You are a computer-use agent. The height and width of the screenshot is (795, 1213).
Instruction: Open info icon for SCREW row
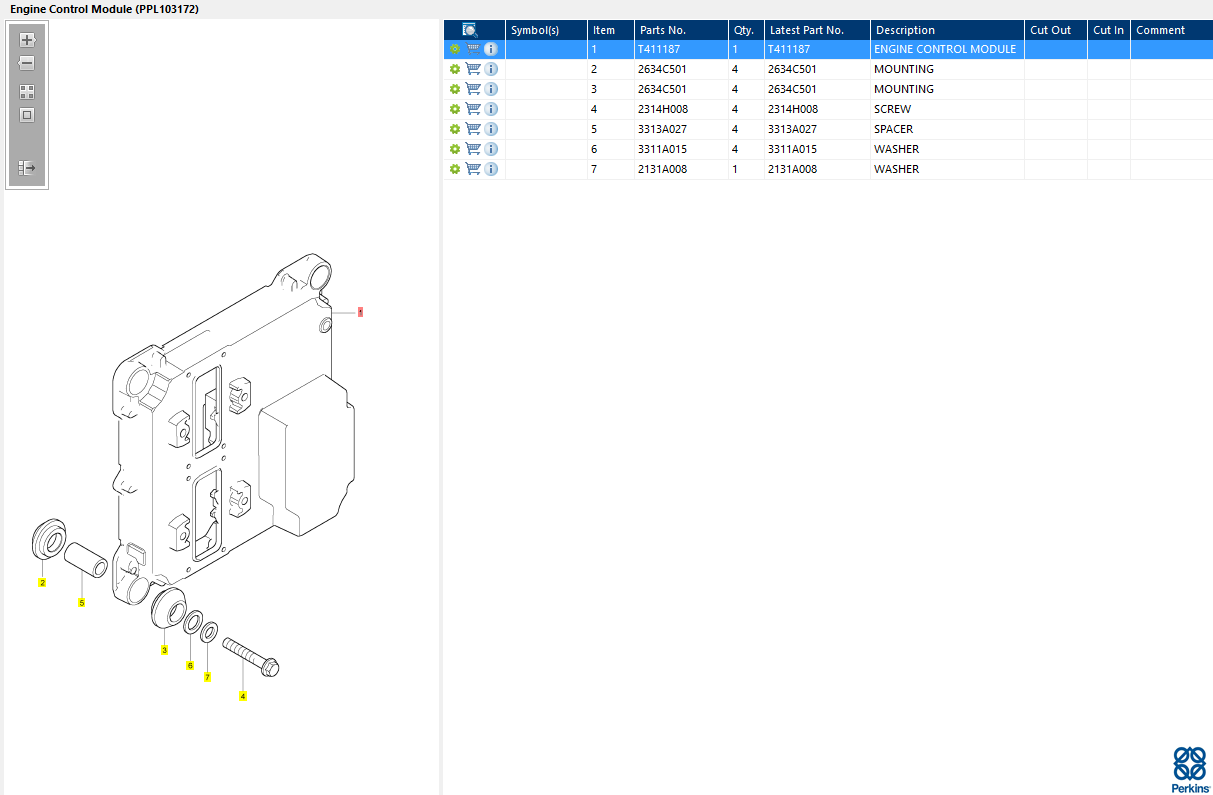[x=491, y=109]
